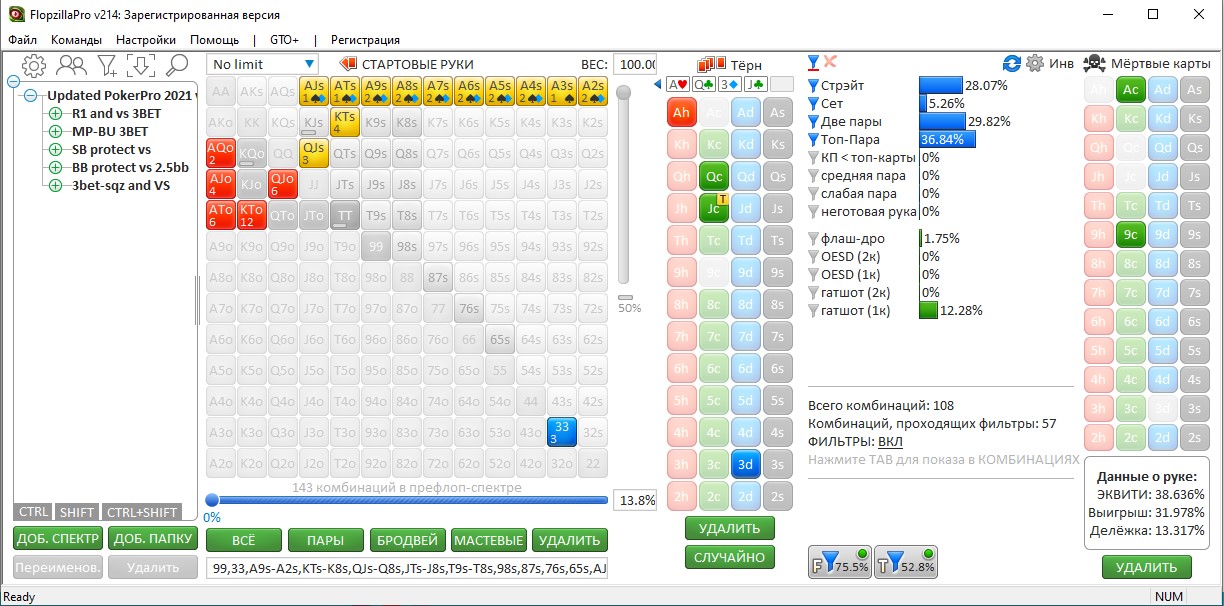Toggle the Стрэйт filter funnel
1224x606 pixels.
pyautogui.click(x=813, y=86)
